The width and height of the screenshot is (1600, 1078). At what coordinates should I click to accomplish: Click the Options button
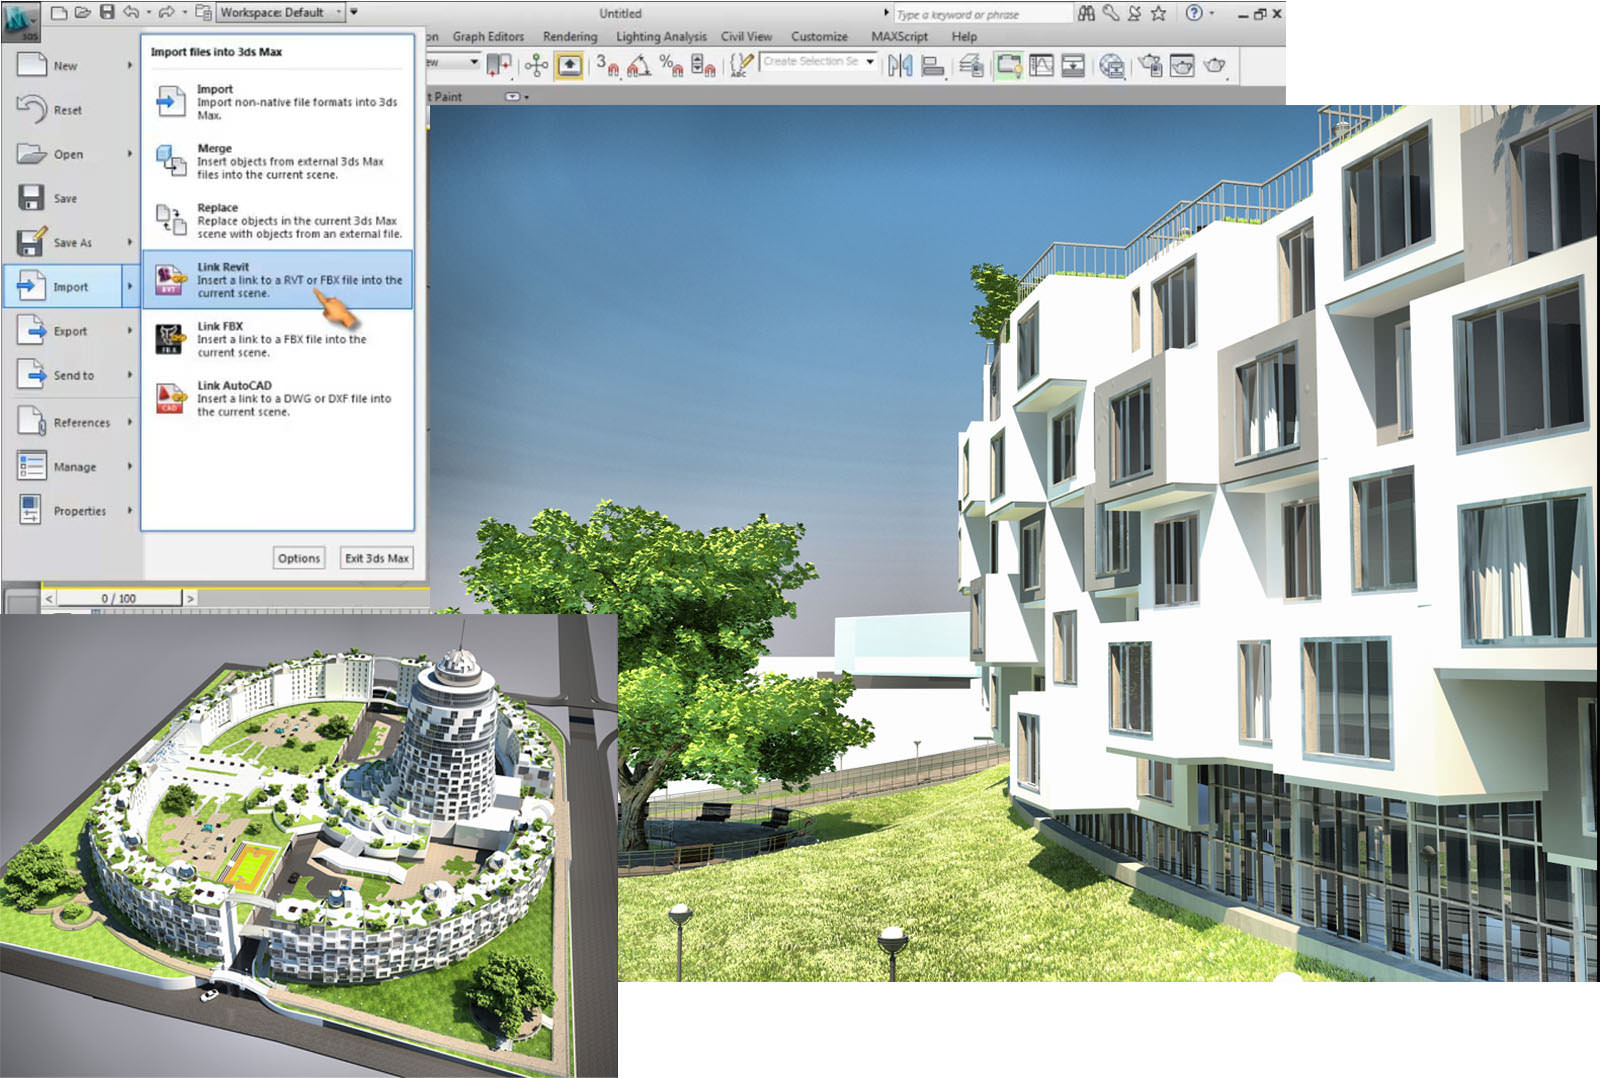coord(299,558)
